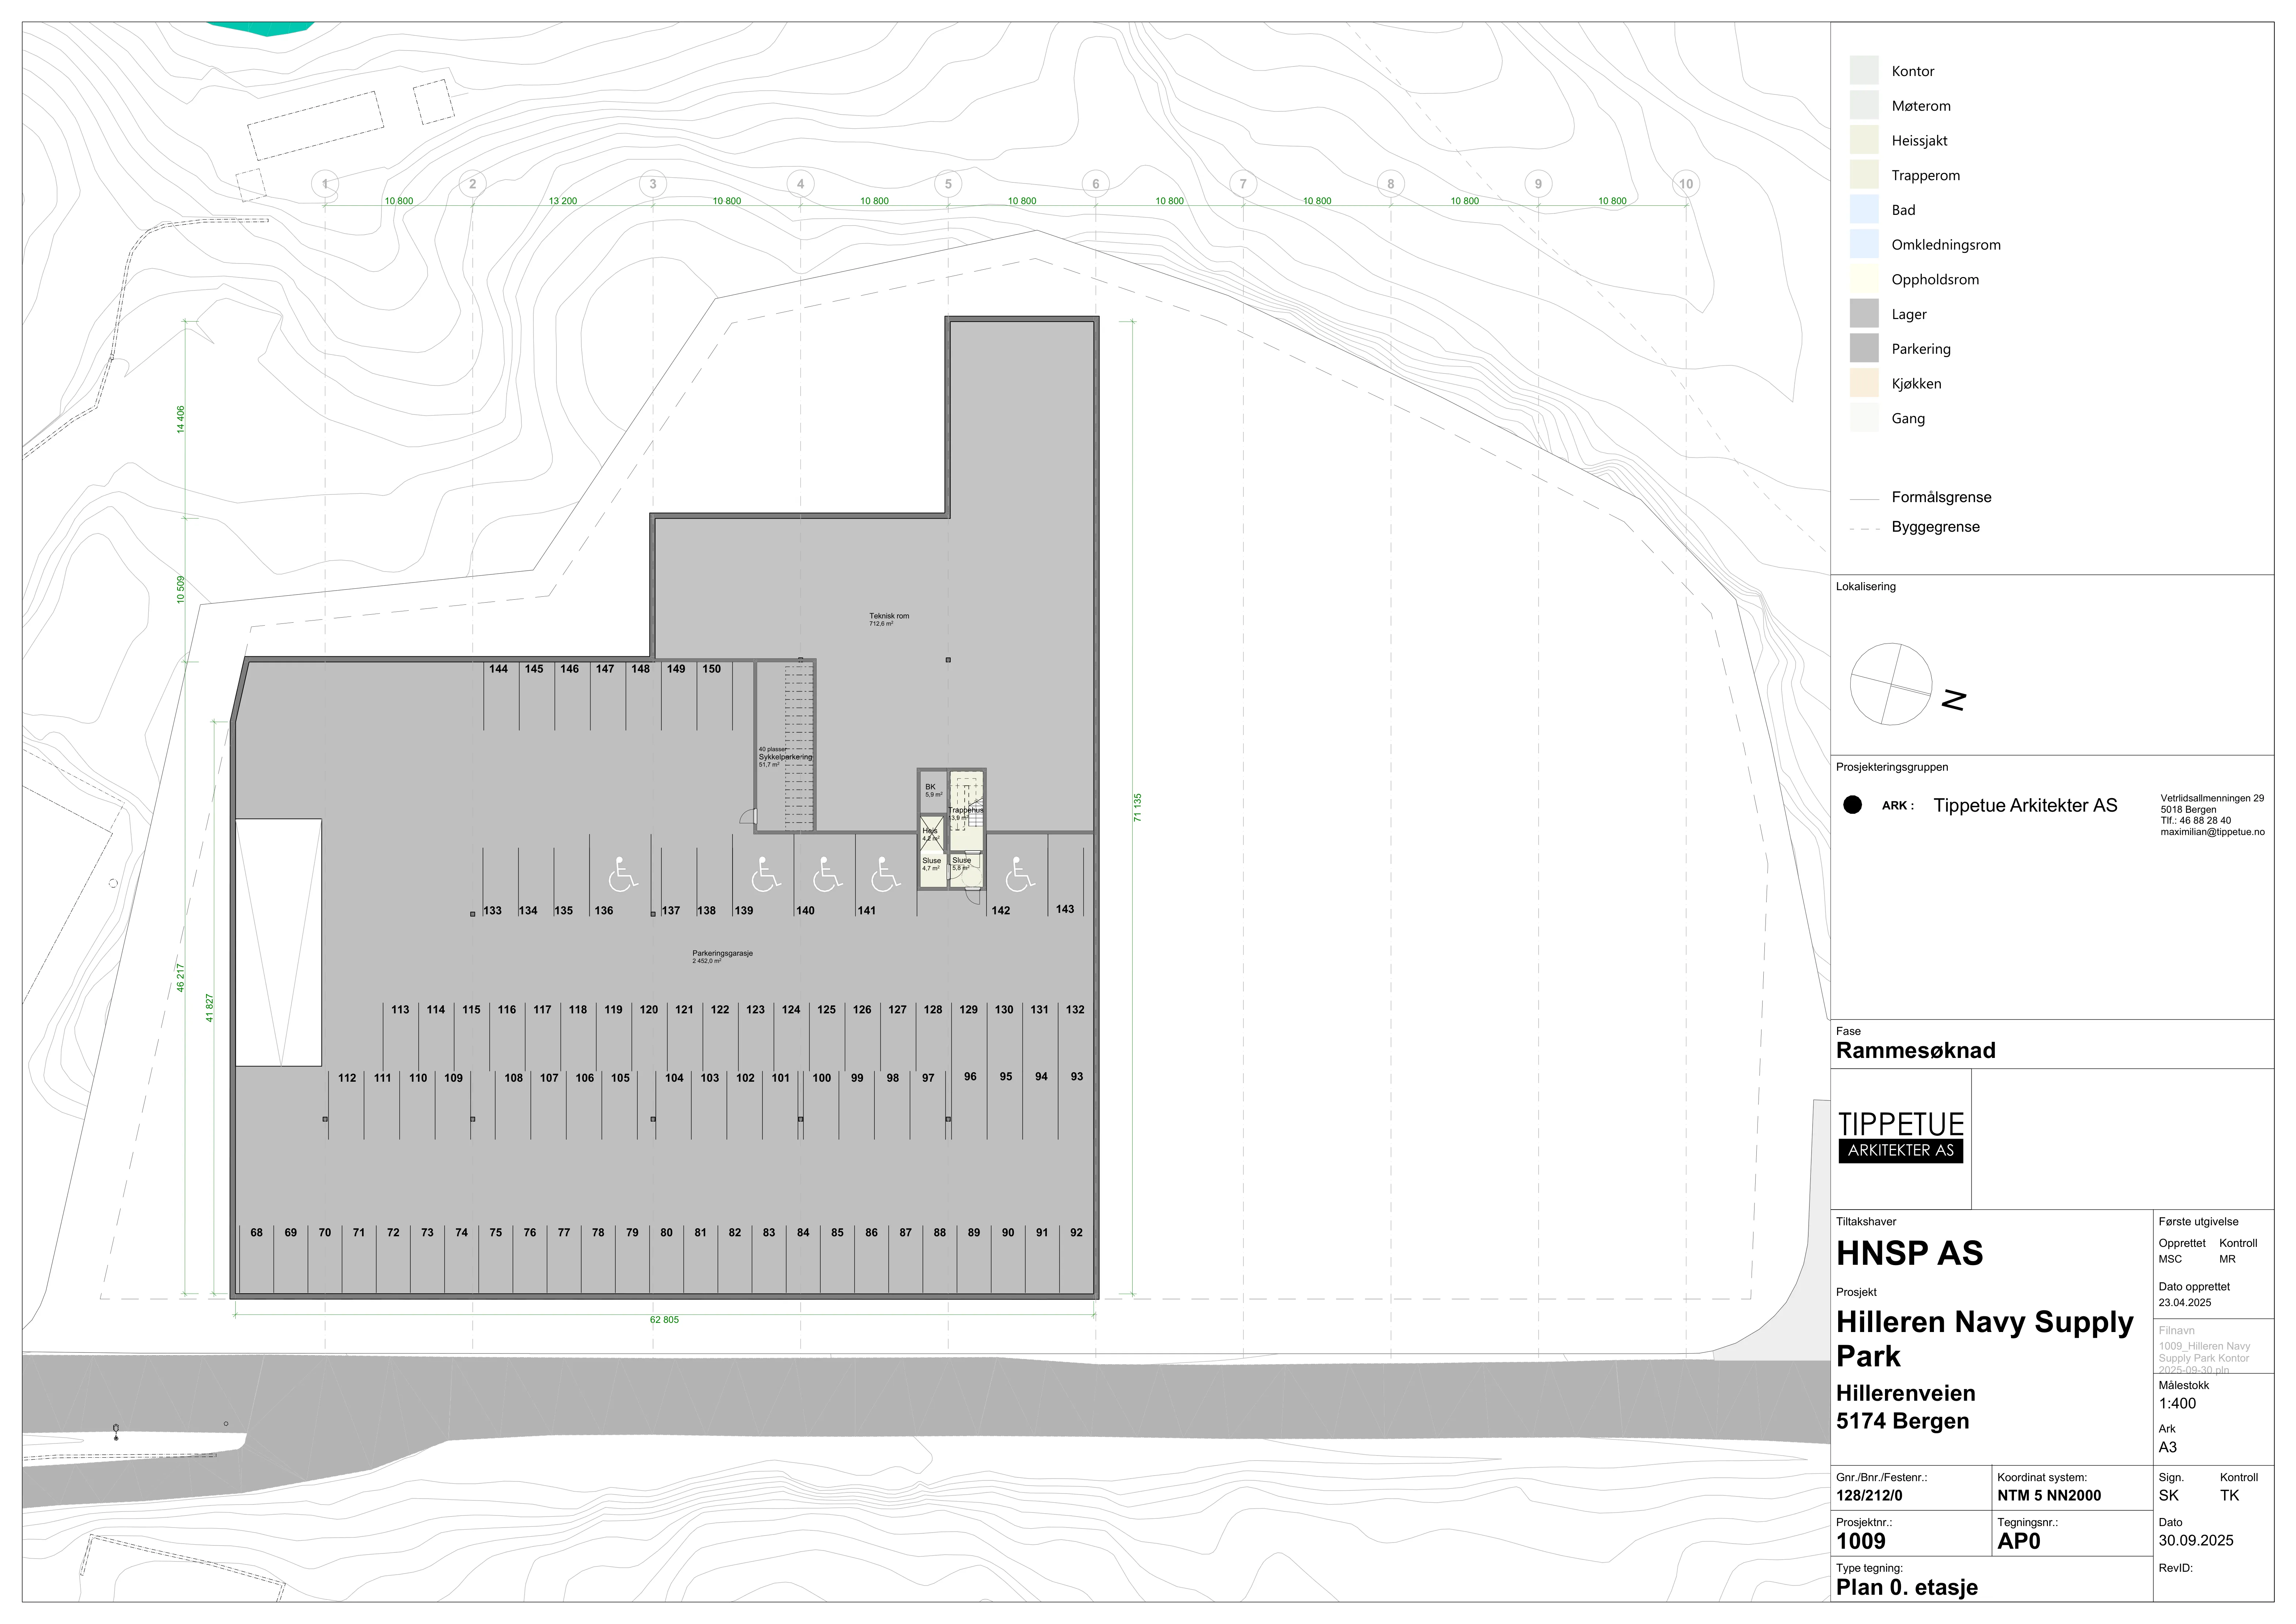Screen dimensions: 2296x1624
Task: Click the 1:400 scale value
Action: [2177, 1404]
